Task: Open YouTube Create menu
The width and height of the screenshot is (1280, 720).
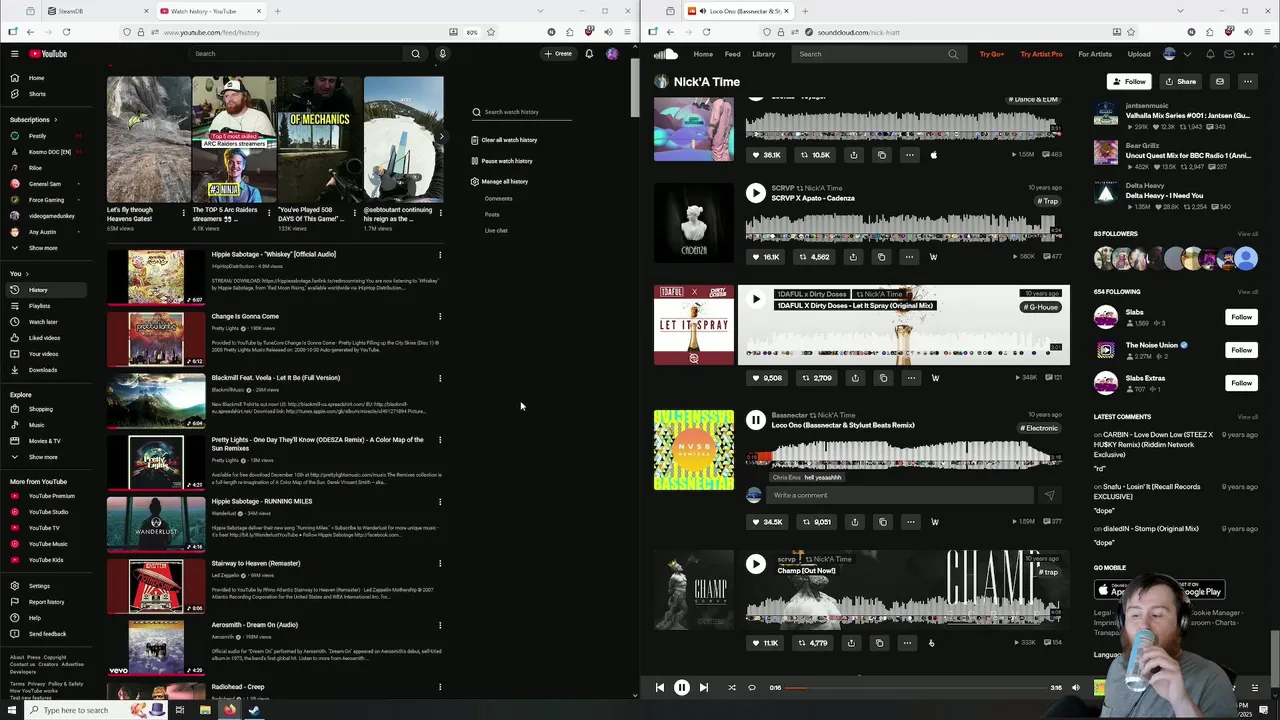Action: (558, 54)
